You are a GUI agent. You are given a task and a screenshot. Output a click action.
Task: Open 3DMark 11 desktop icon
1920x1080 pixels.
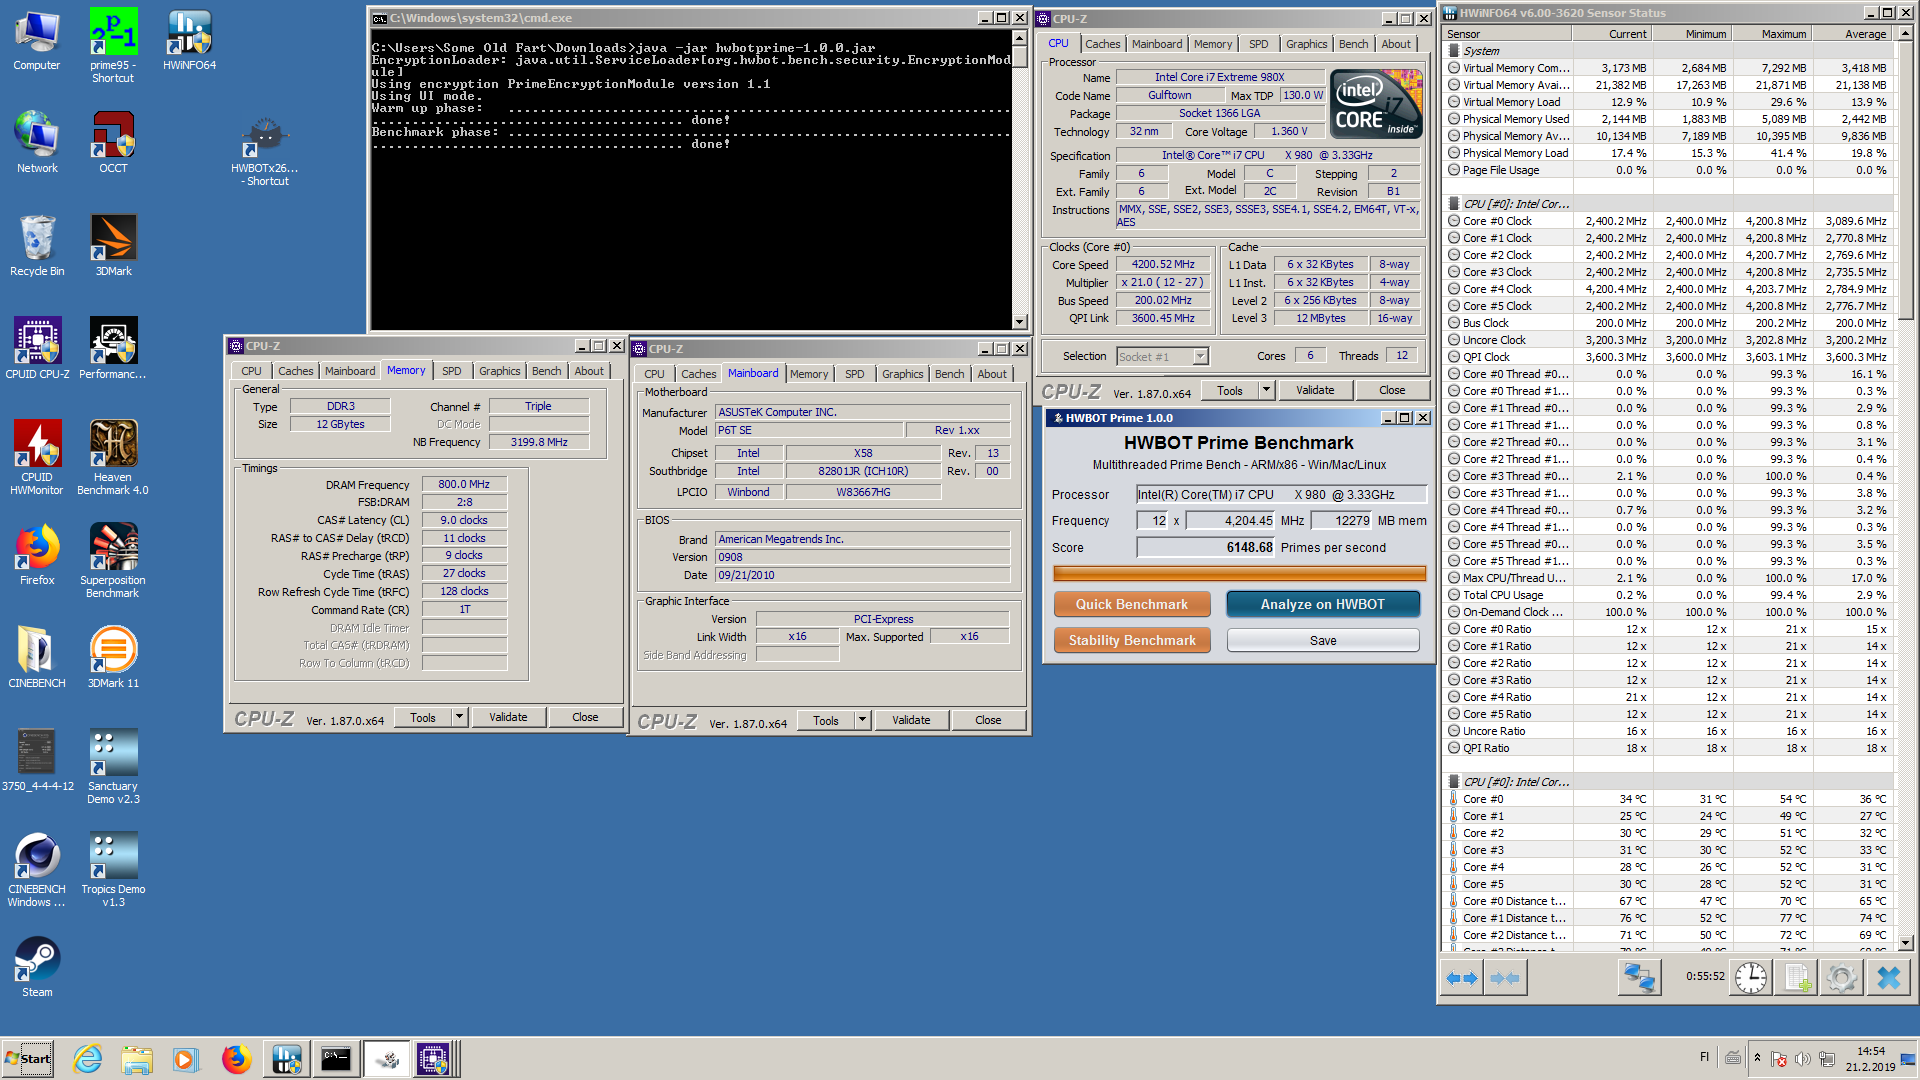click(x=113, y=658)
